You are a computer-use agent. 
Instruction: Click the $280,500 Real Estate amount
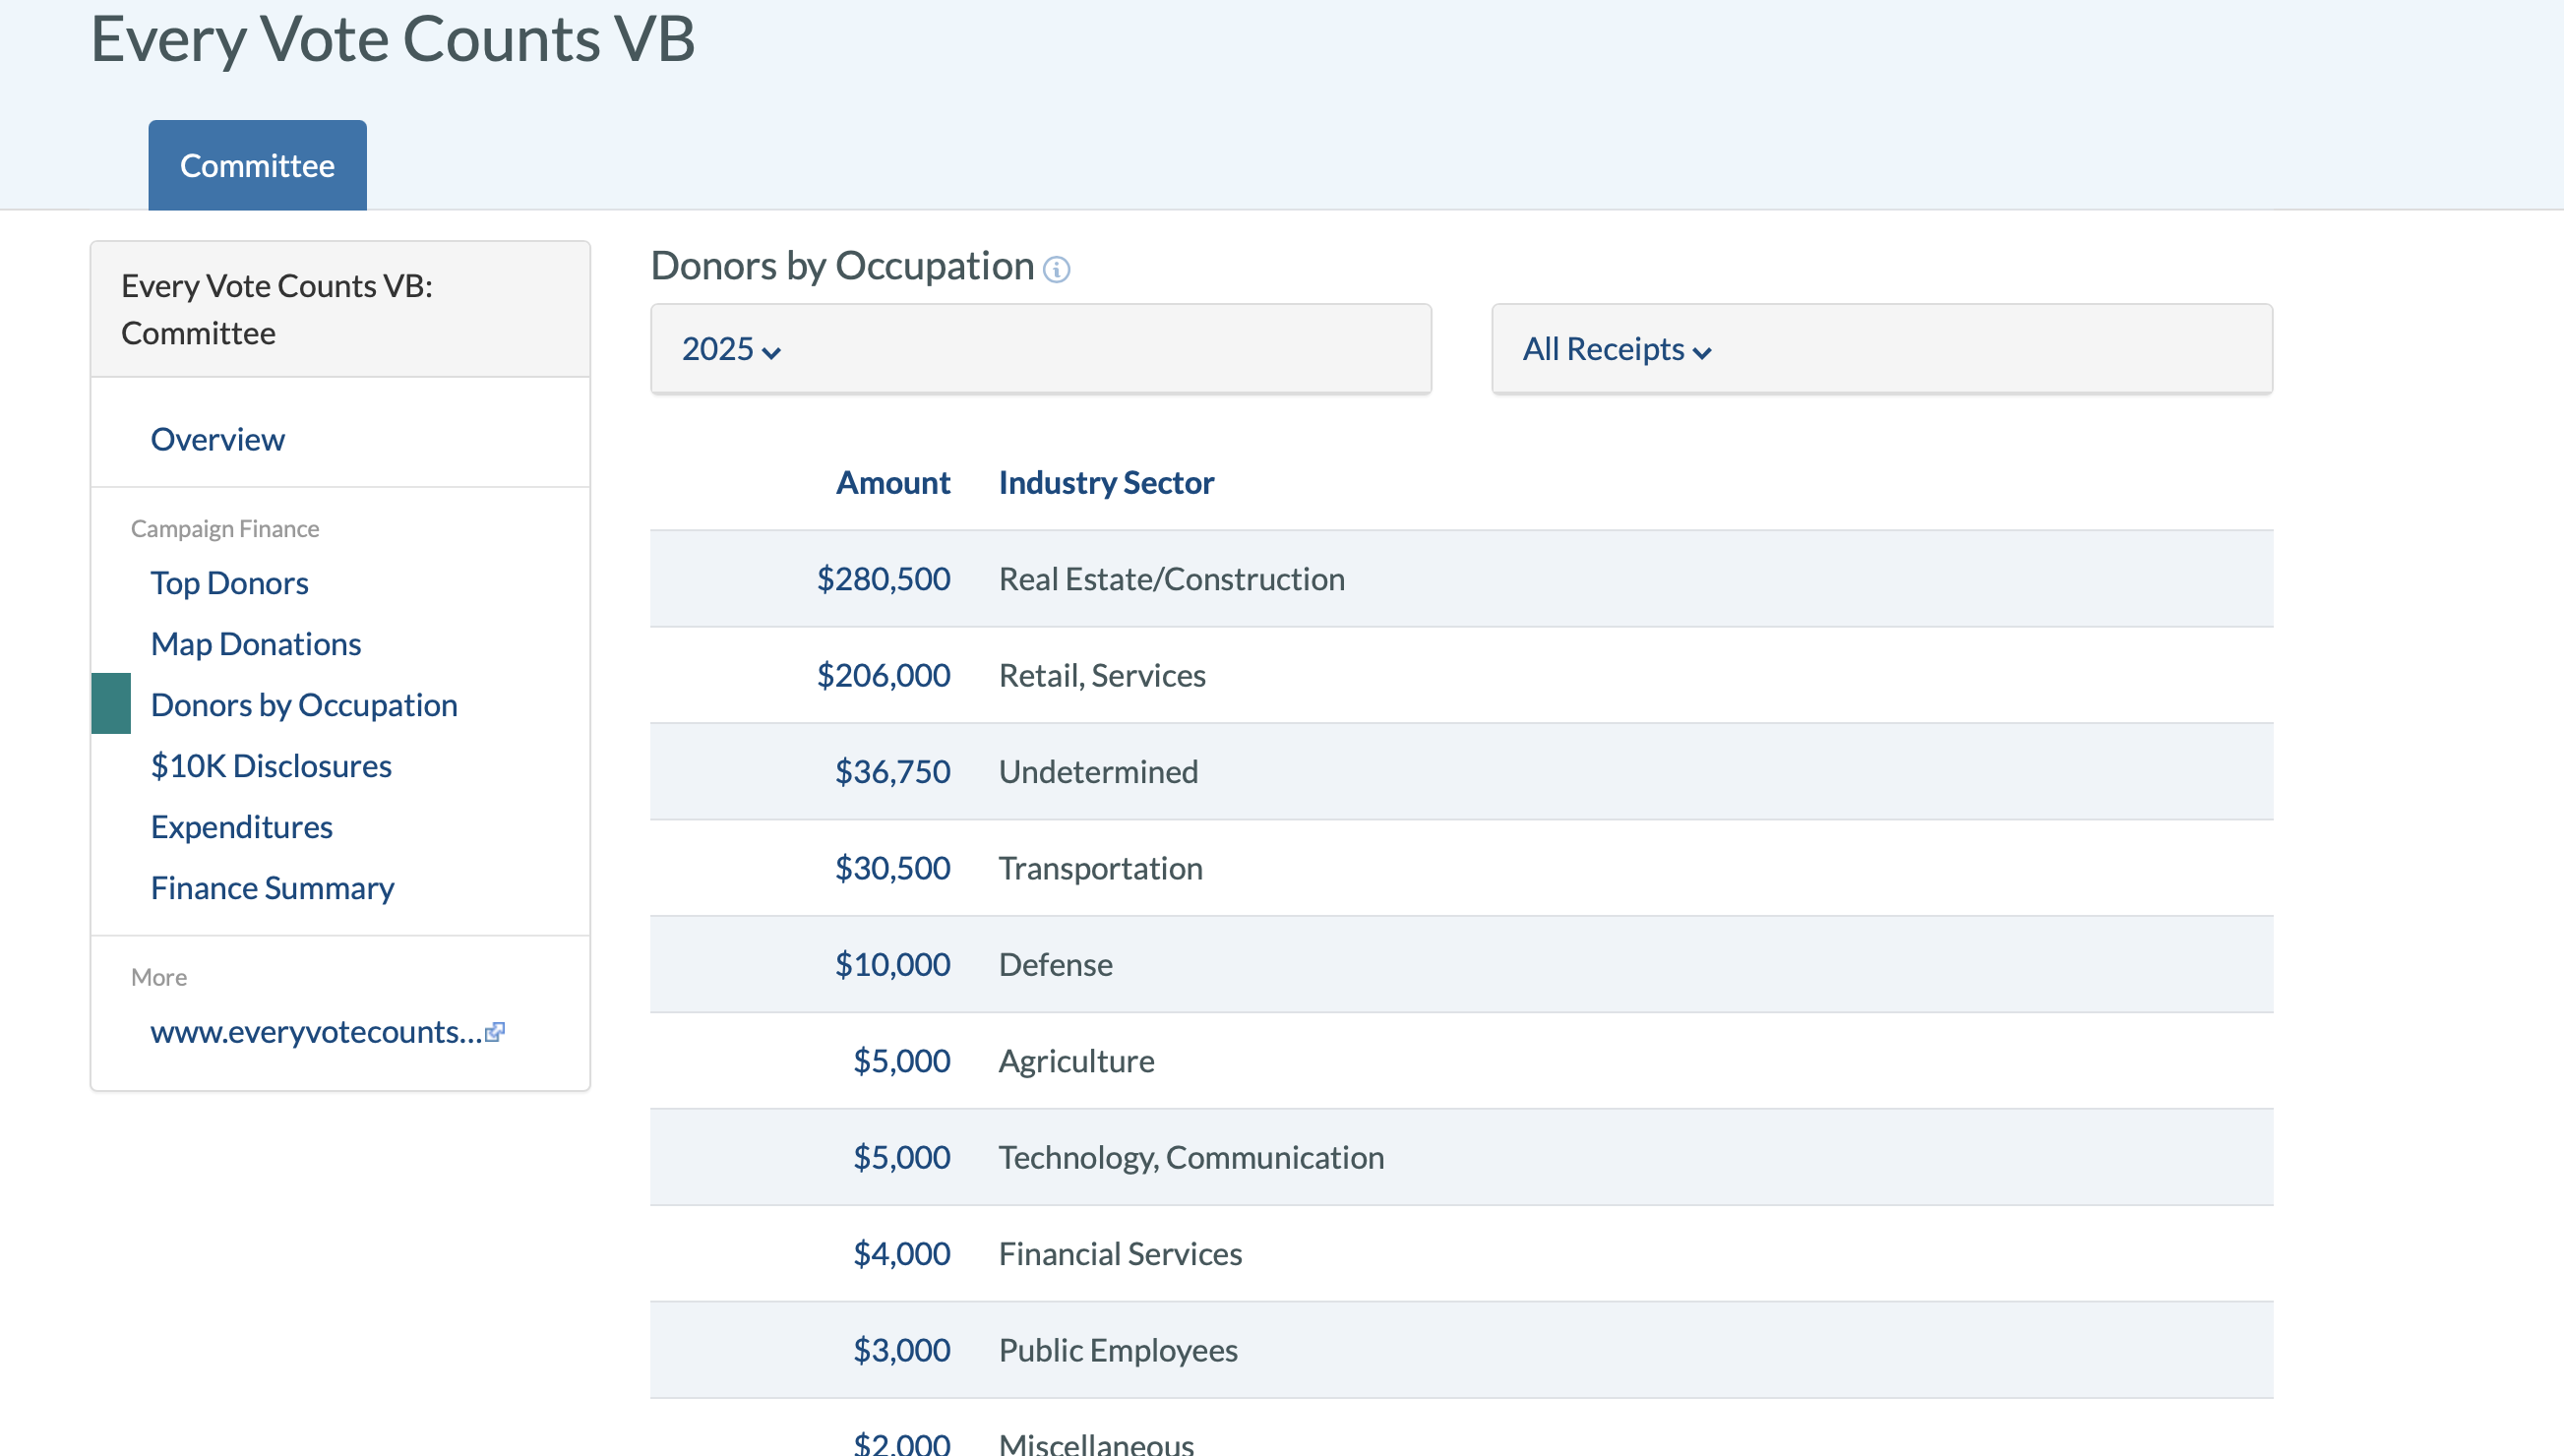(883, 579)
